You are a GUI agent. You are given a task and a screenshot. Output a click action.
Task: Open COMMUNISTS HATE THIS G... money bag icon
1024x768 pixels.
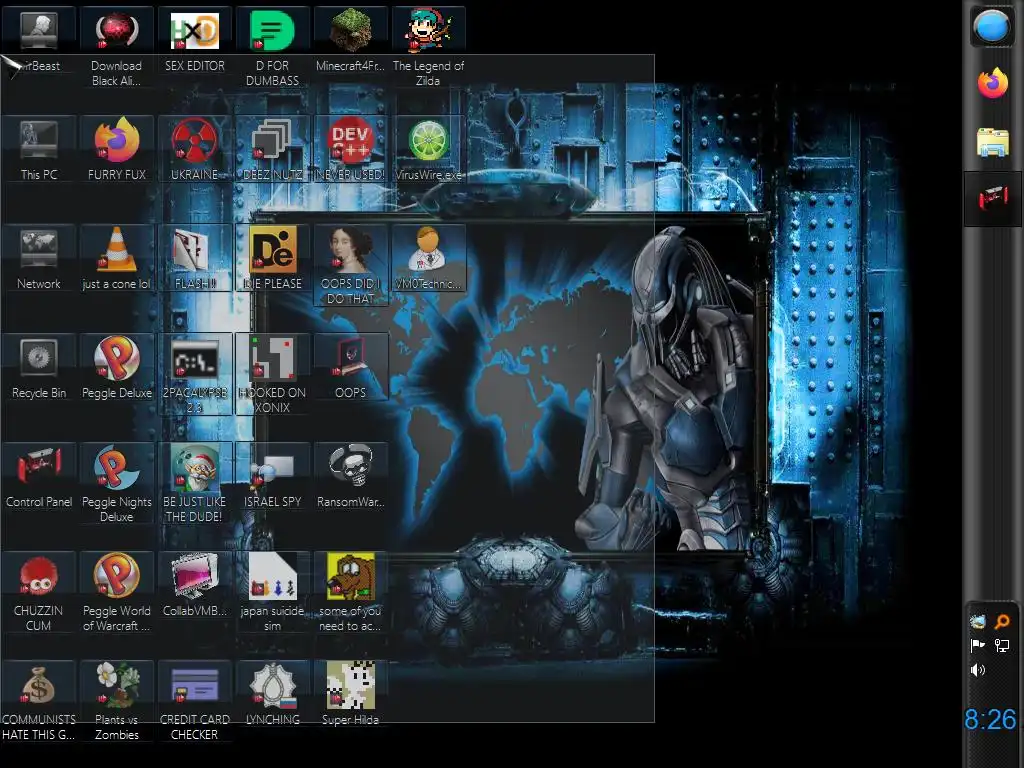click(x=39, y=684)
